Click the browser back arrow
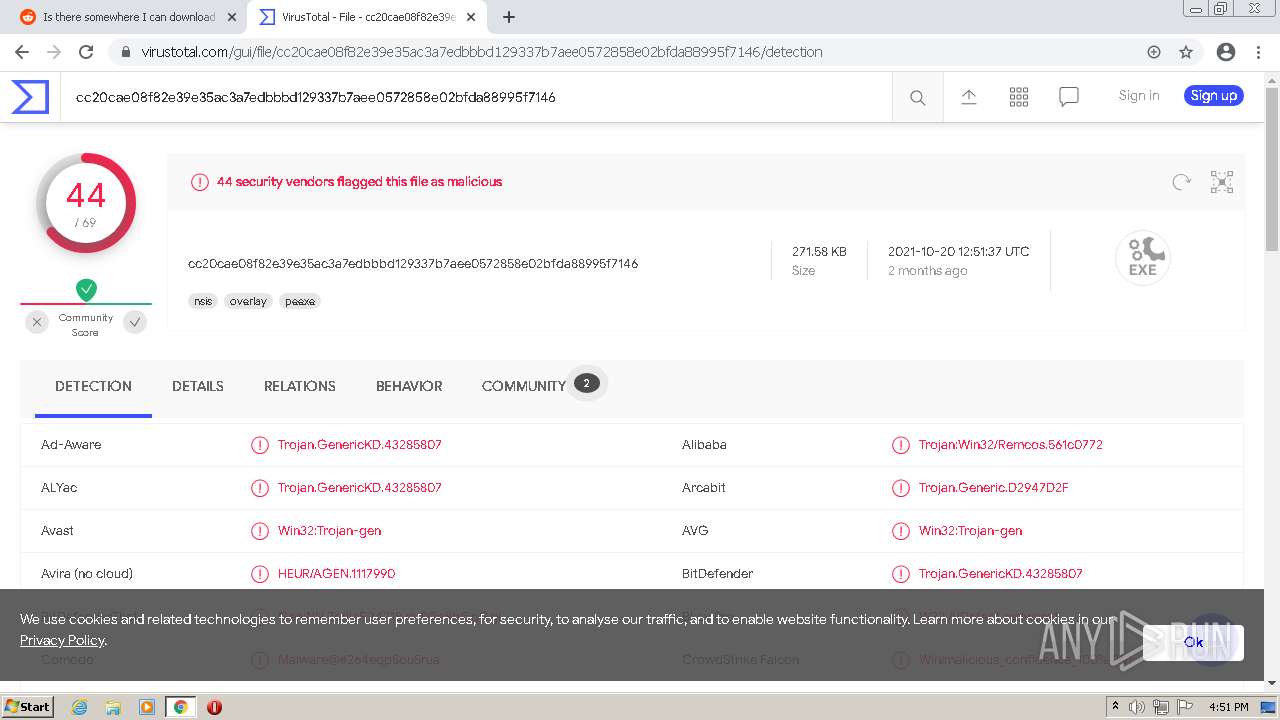Screen dimensions: 1280x720 [22, 52]
